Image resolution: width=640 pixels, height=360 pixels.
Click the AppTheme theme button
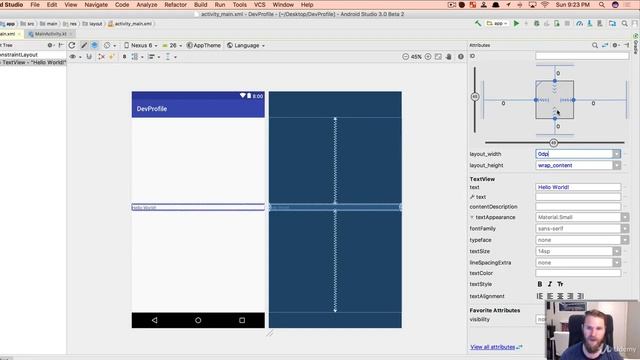[204, 45]
